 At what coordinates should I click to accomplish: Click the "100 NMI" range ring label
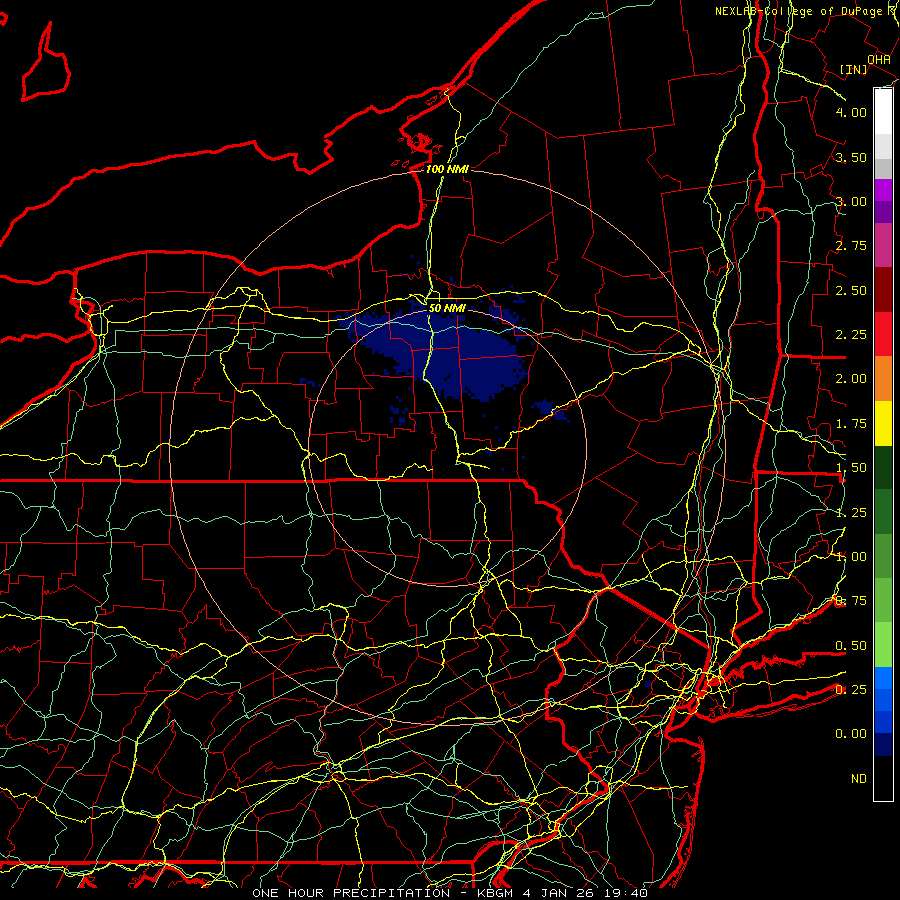[447, 169]
